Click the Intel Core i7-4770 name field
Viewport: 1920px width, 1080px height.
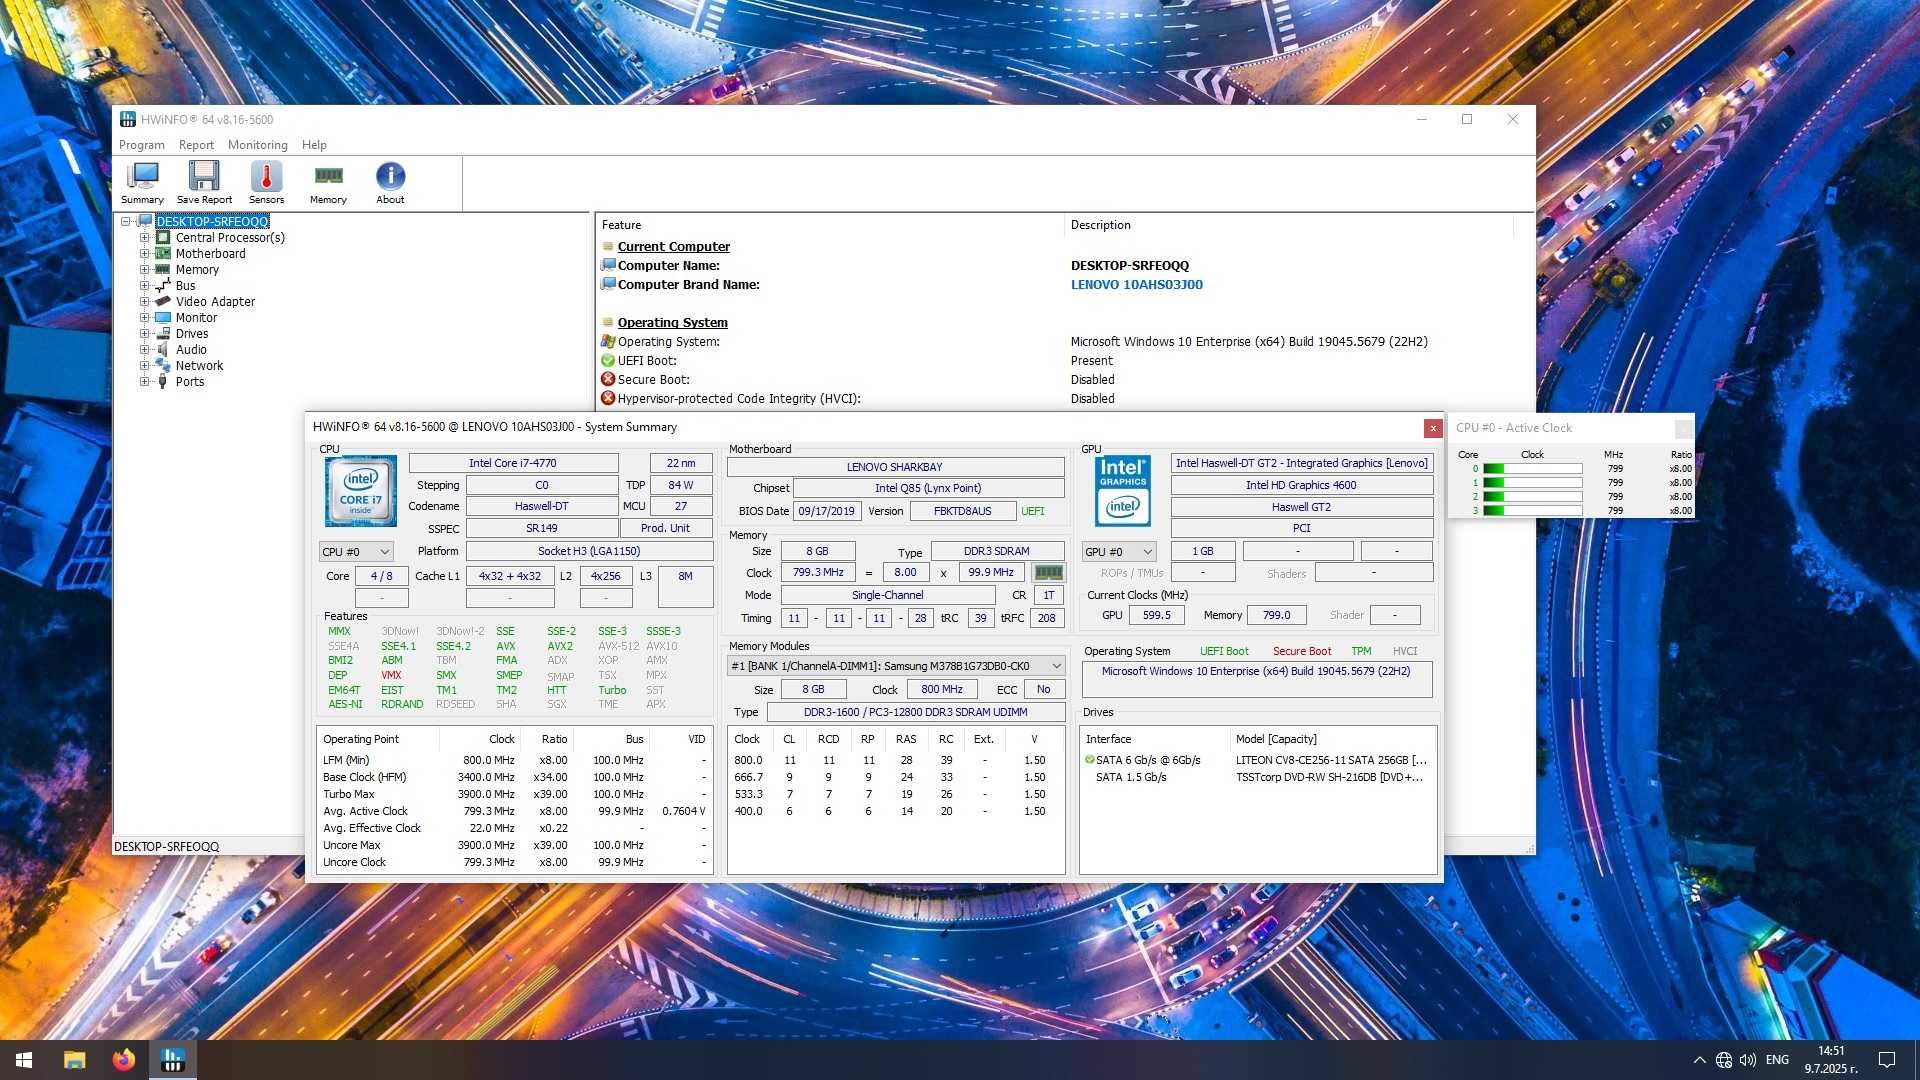tap(513, 463)
